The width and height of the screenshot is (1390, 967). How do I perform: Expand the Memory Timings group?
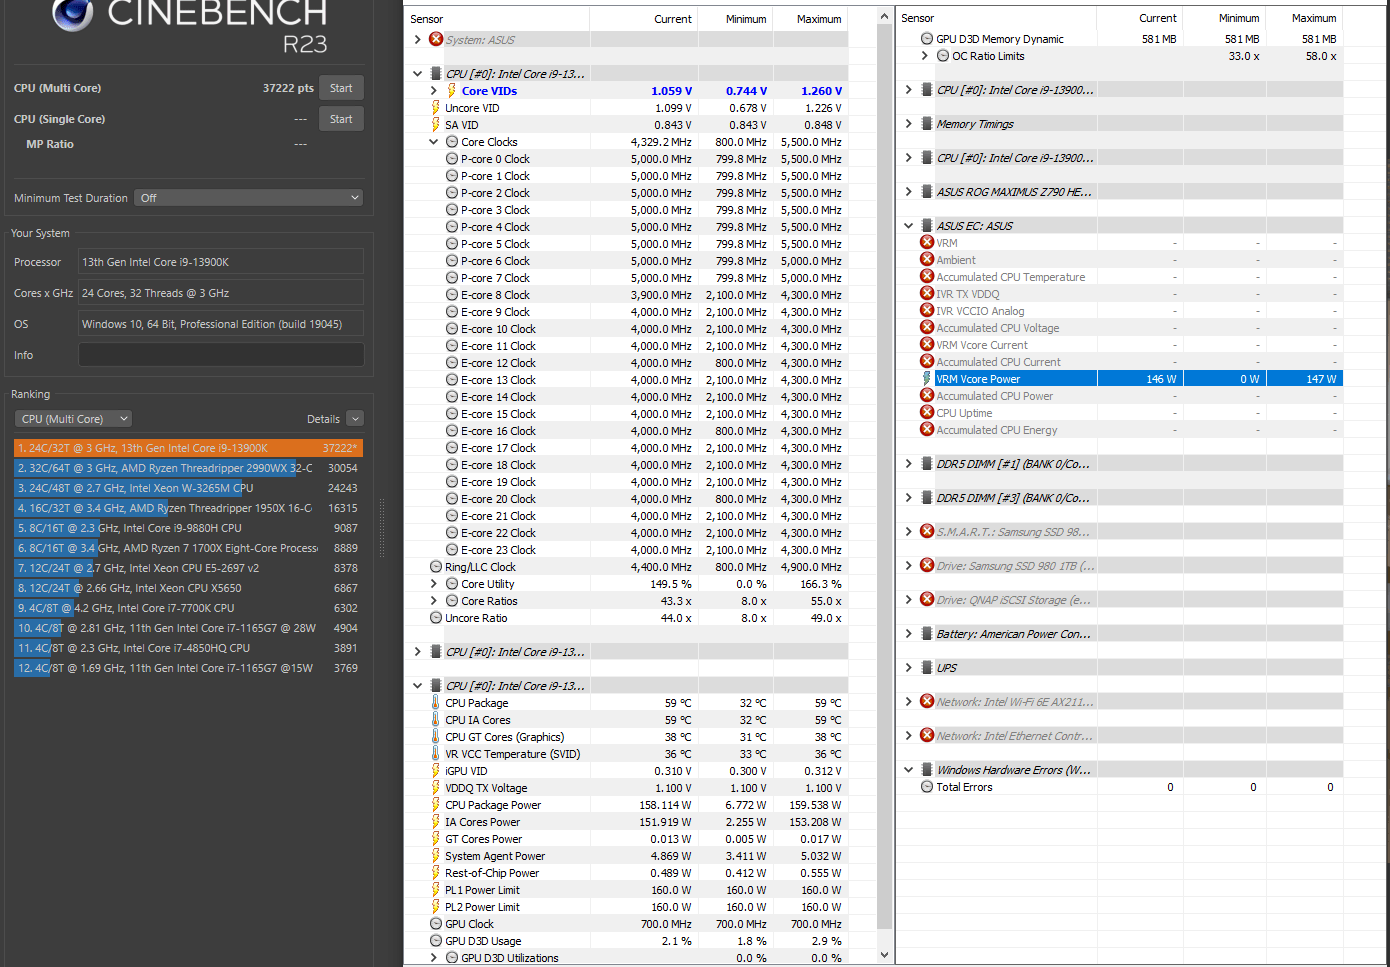pyautogui.click(x=908, y=124)
